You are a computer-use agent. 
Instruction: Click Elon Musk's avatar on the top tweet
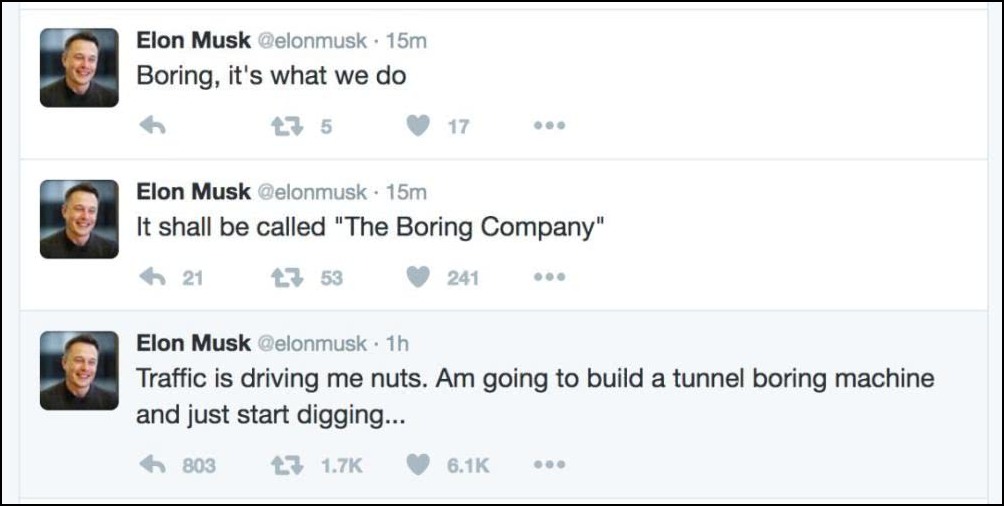click(x=79, y=68)
